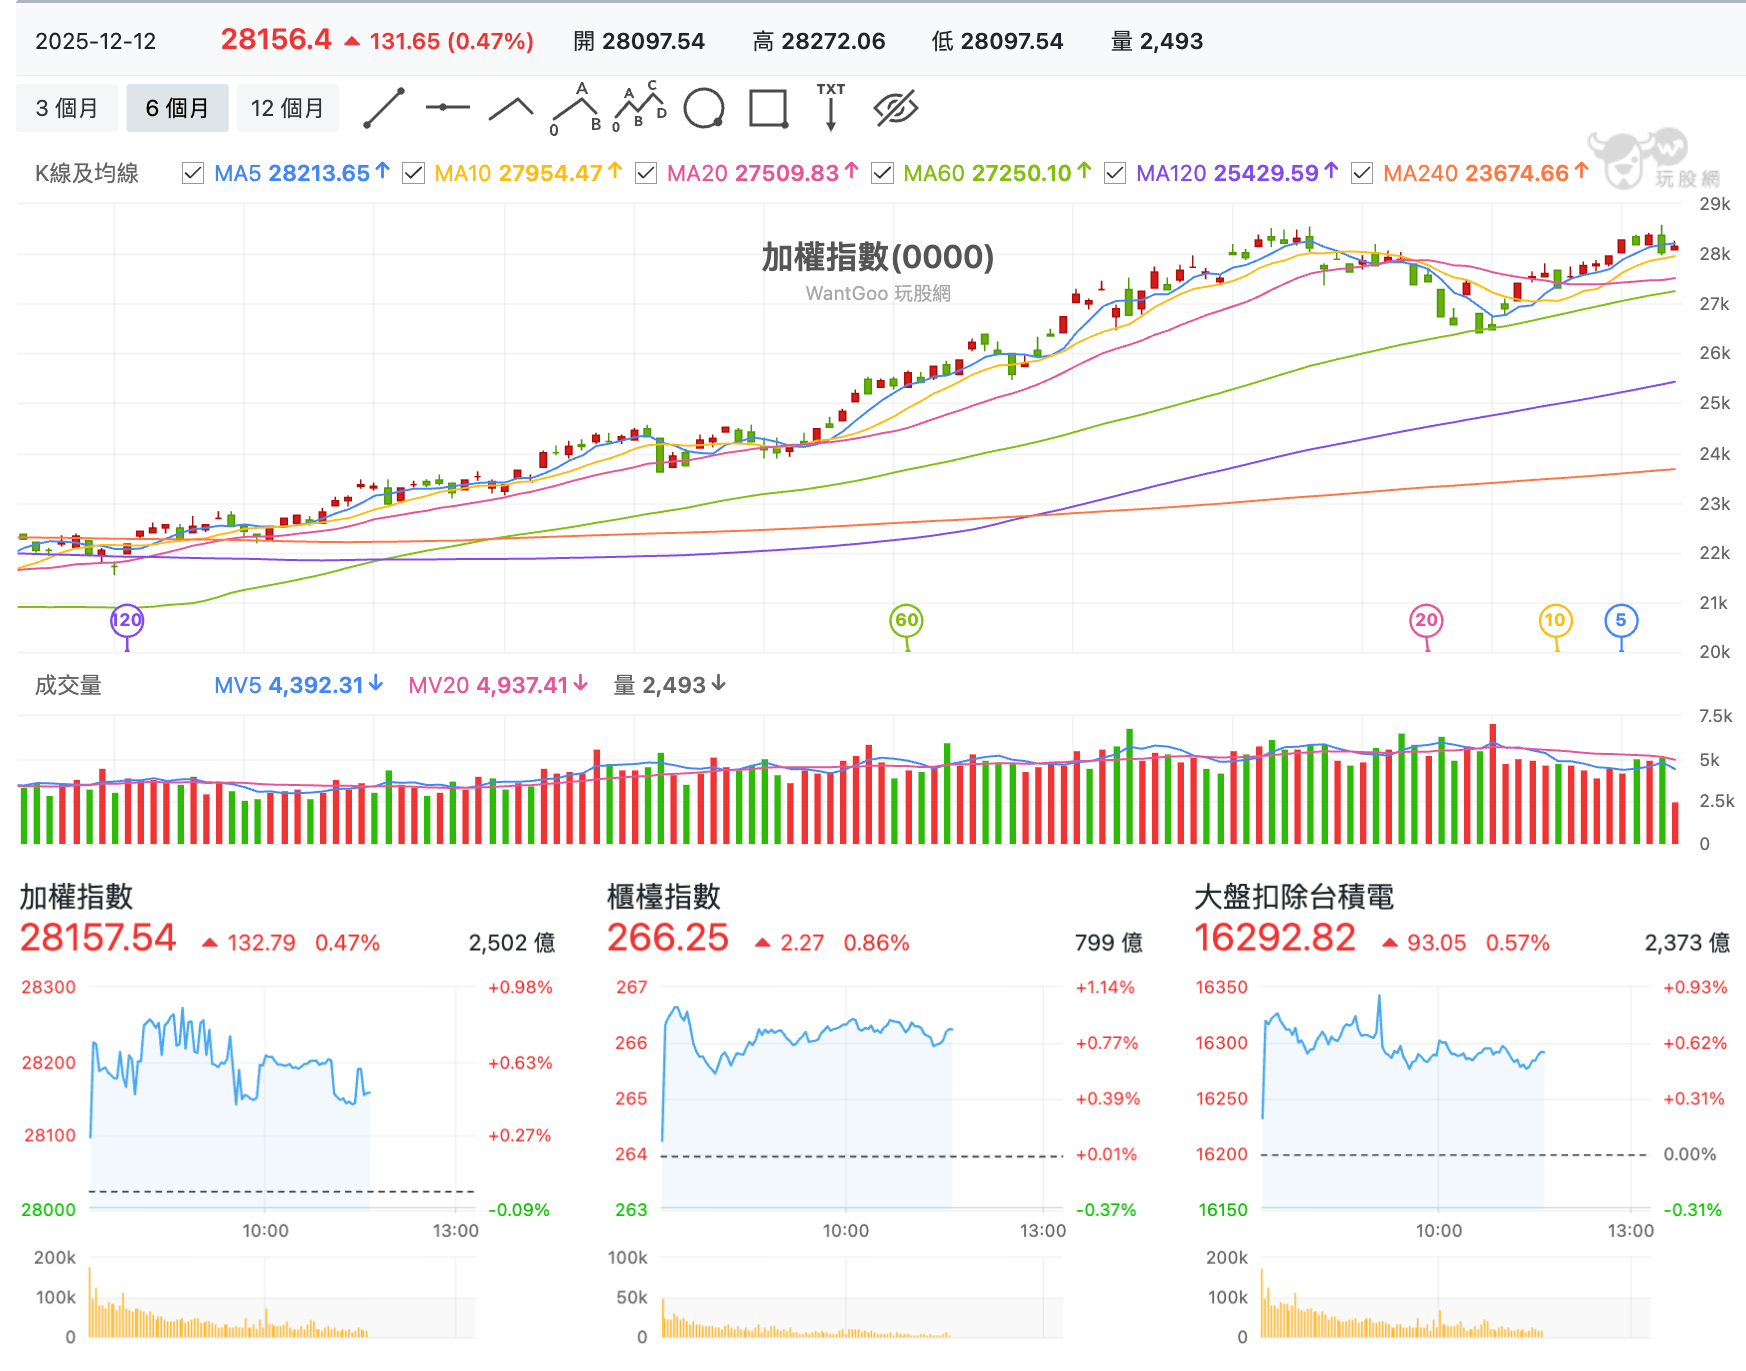1746x1371 pixels.
Task: Toggle the MA20 moving average checkbox
Action: point(646,173)
